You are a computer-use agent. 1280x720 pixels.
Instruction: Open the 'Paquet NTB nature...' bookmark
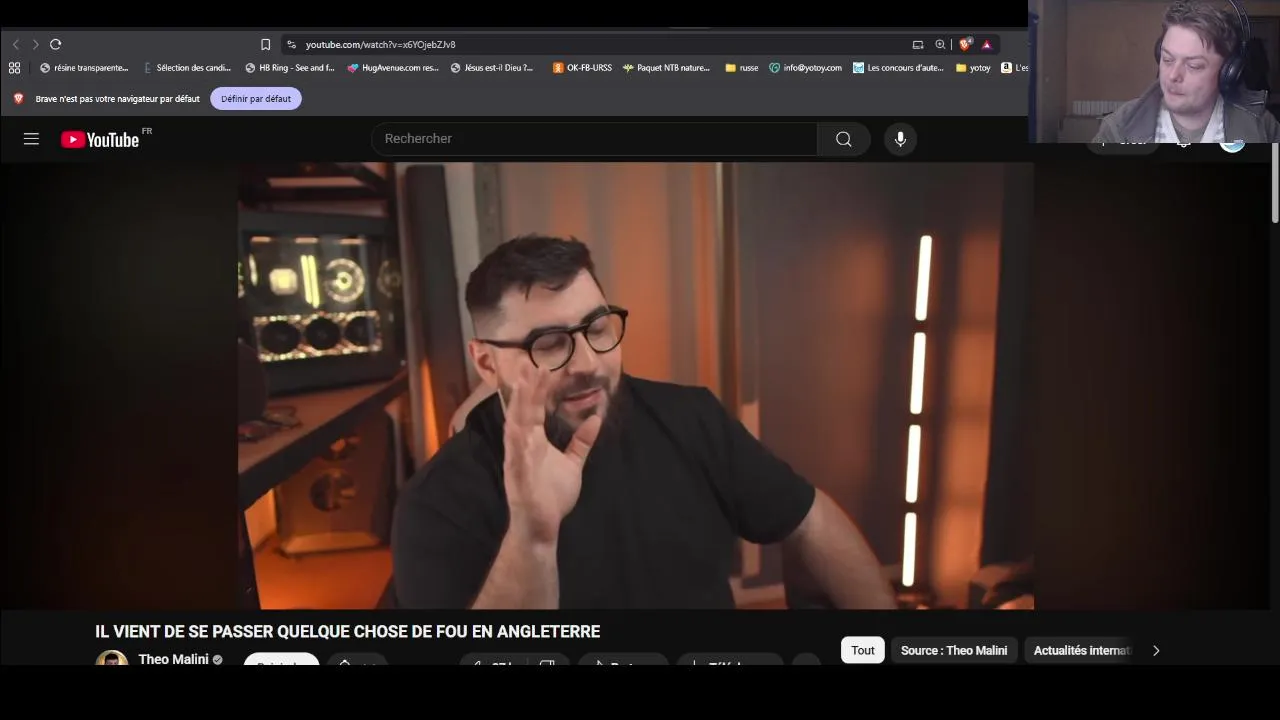666,68
